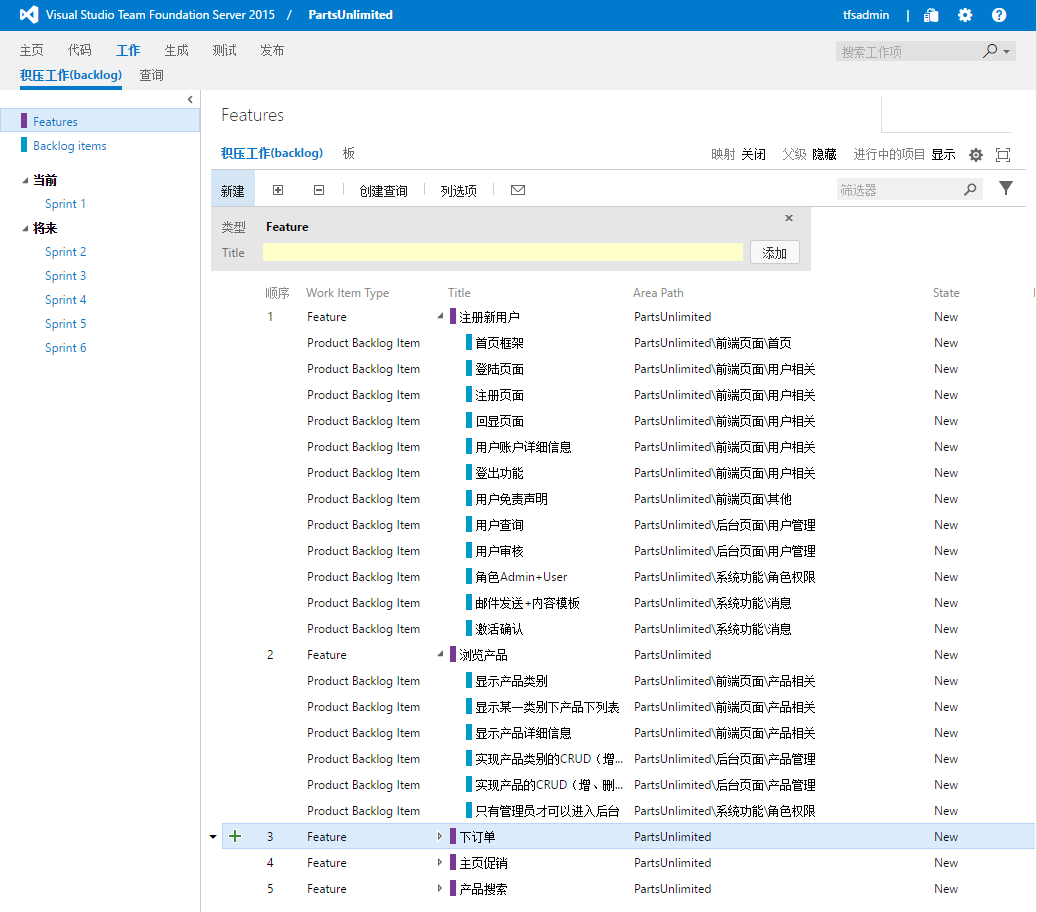
Task: Close the new Feature panel
Action: click(789, 218)
